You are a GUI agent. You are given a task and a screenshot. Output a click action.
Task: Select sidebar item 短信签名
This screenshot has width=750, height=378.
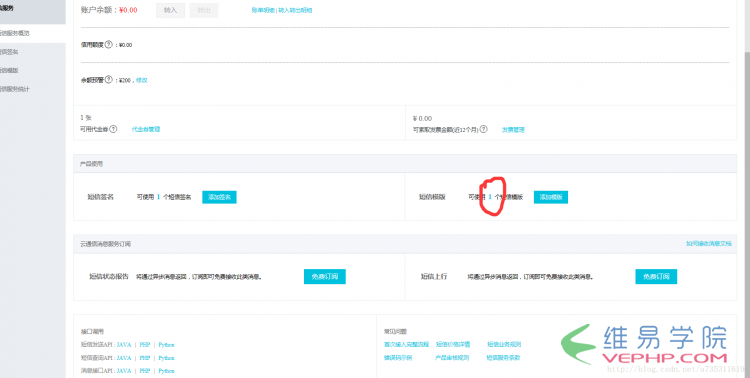click(x=33, y=52)
